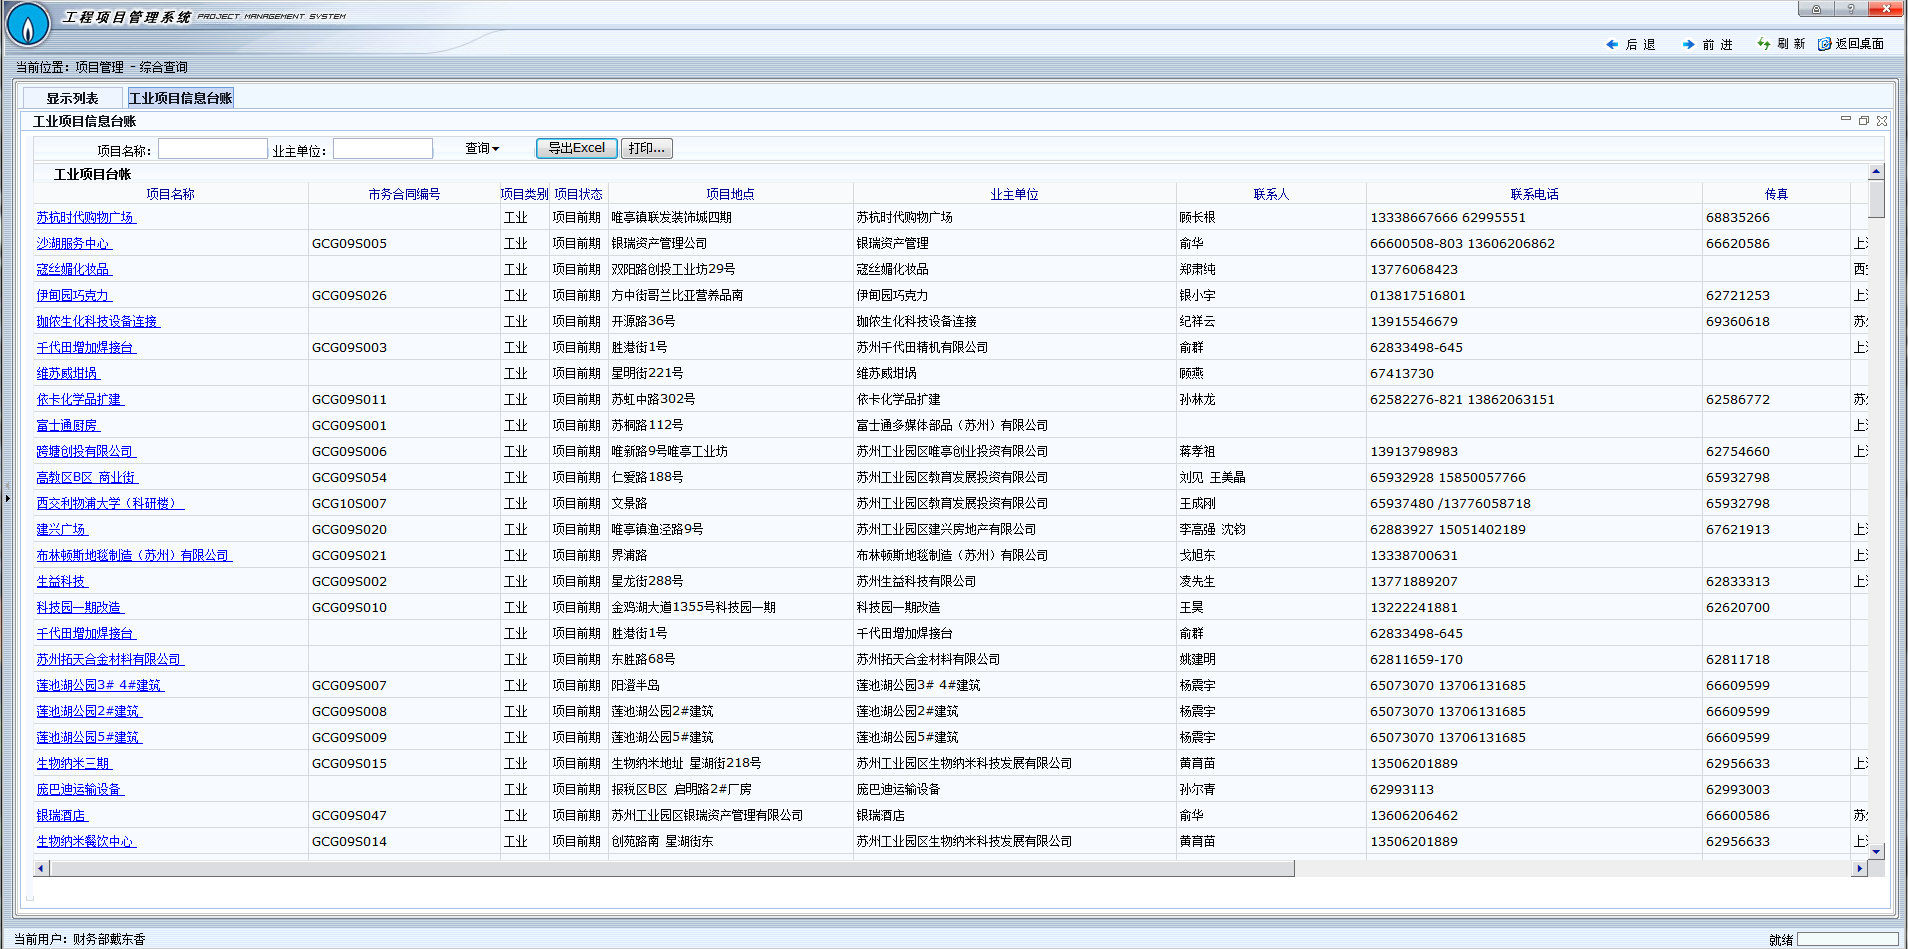Image resolution: width=1908 pixels, height=949 pixels.
Task: Click the horizontal scrollbar of the table
Action: click(672, 868)
